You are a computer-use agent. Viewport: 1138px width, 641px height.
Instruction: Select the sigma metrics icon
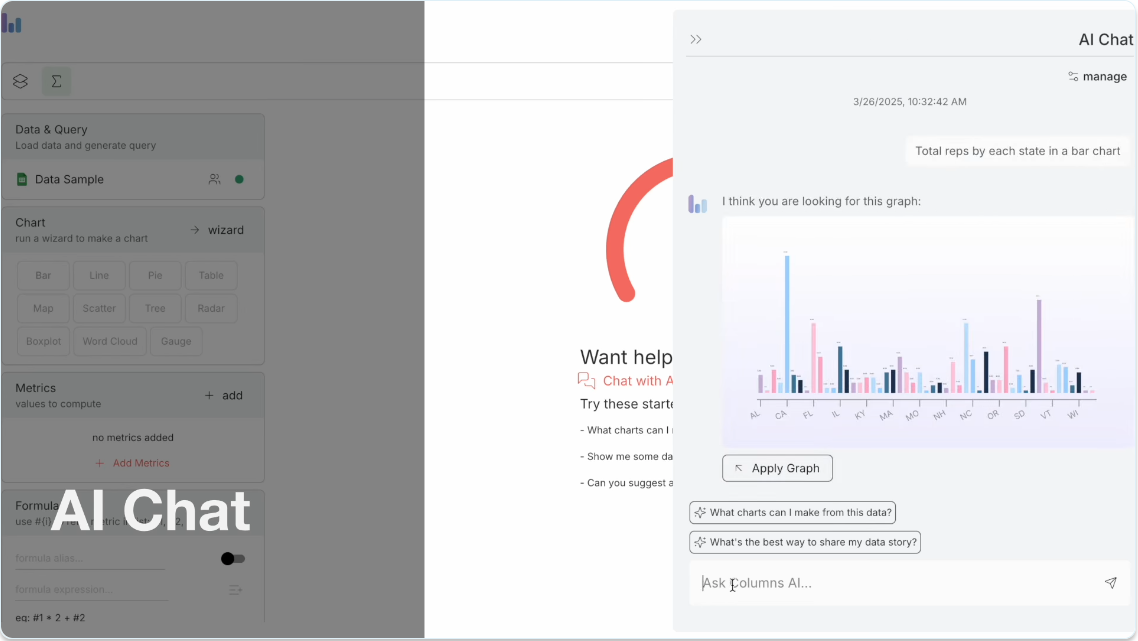[57, 81]
